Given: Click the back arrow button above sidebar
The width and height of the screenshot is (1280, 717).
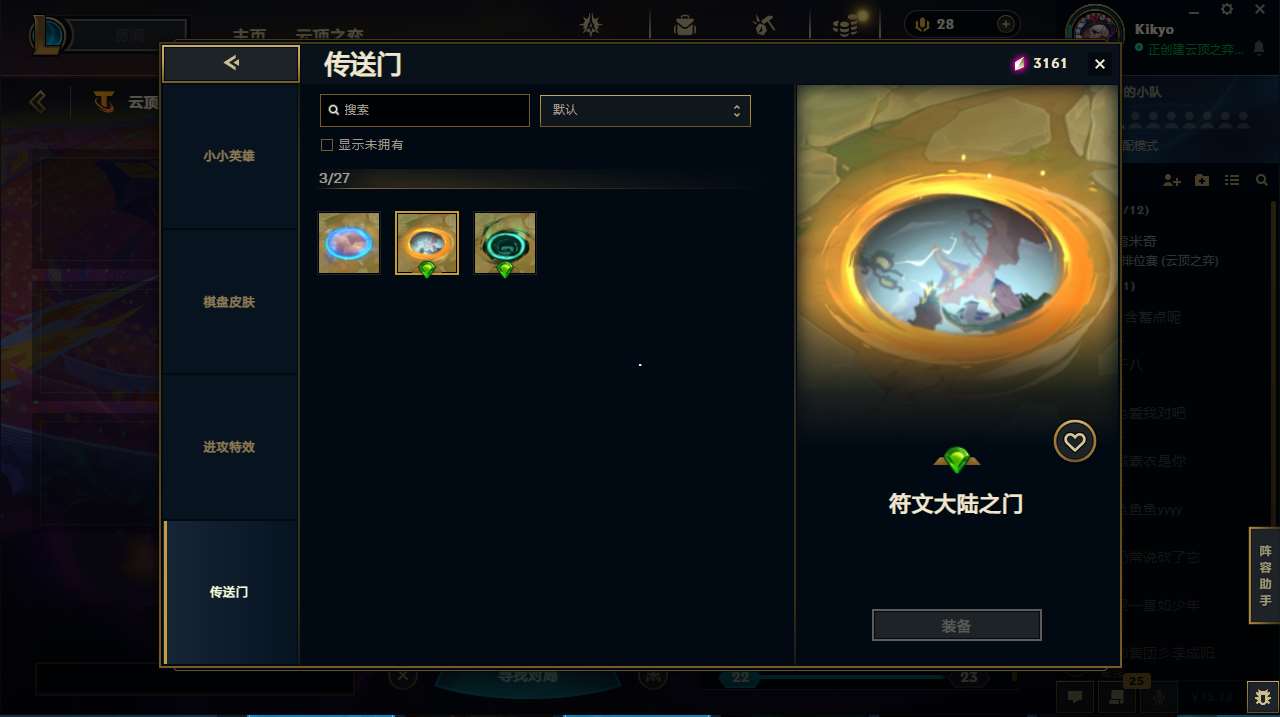Looking at the screenshot, I should click(231, 63).
